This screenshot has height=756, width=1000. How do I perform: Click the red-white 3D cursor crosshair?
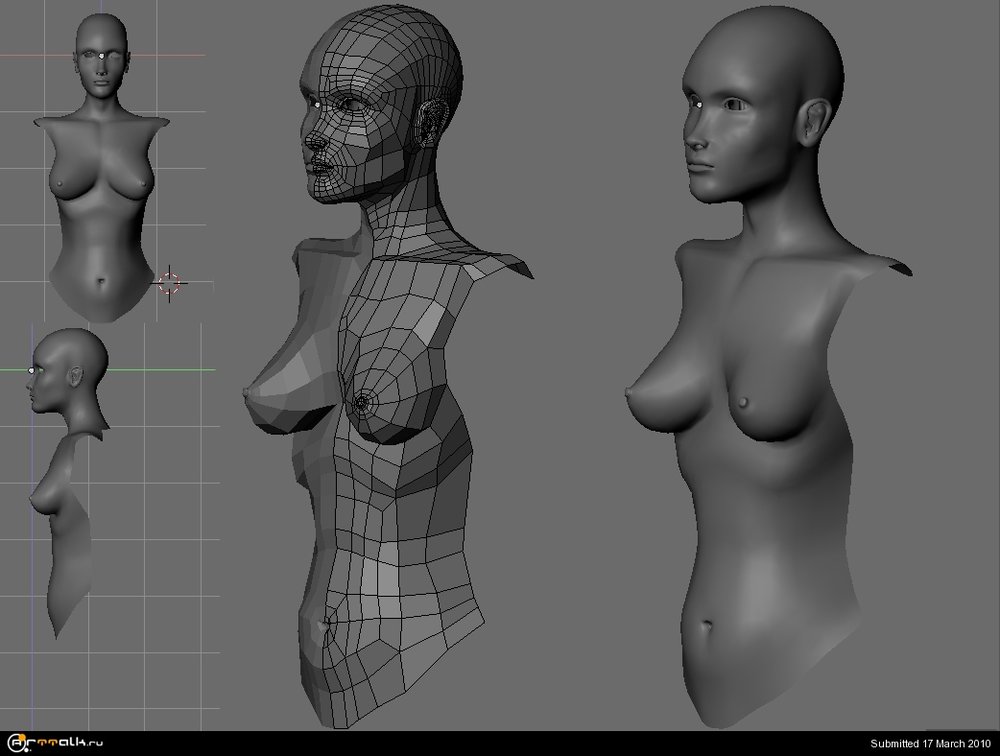tap(170, 283)
